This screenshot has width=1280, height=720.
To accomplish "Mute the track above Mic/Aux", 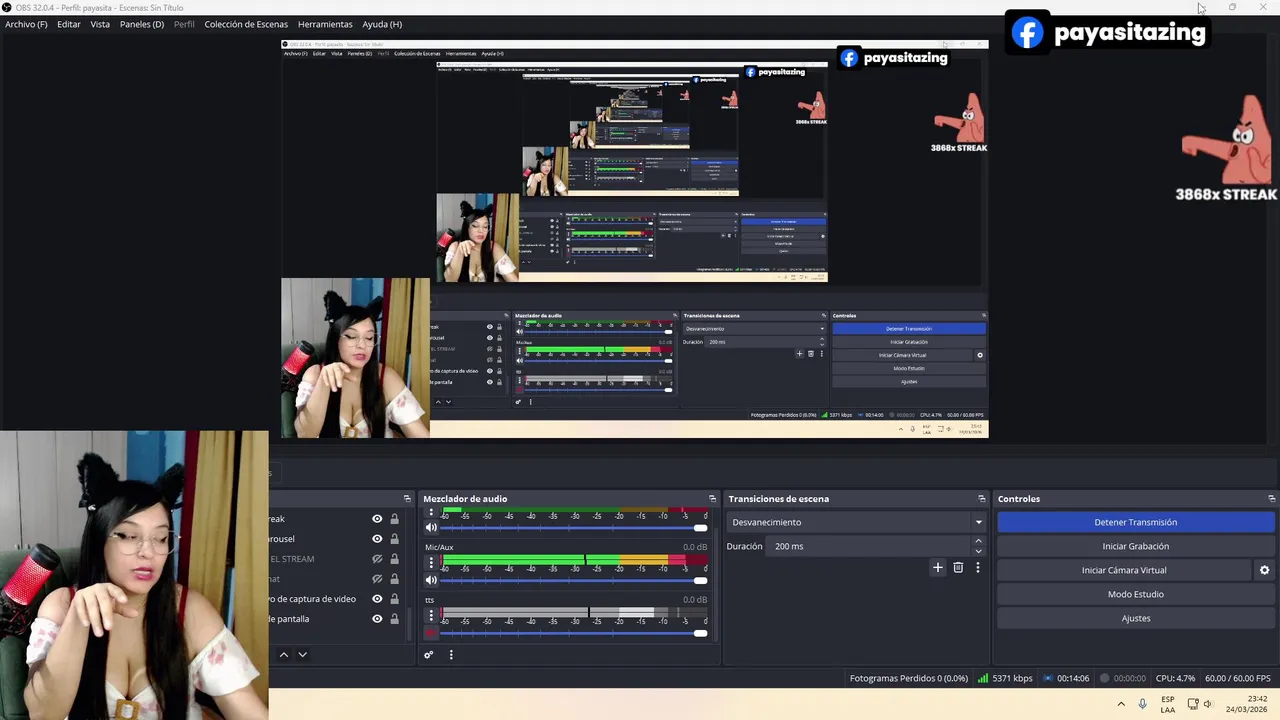I will point(431,528).
